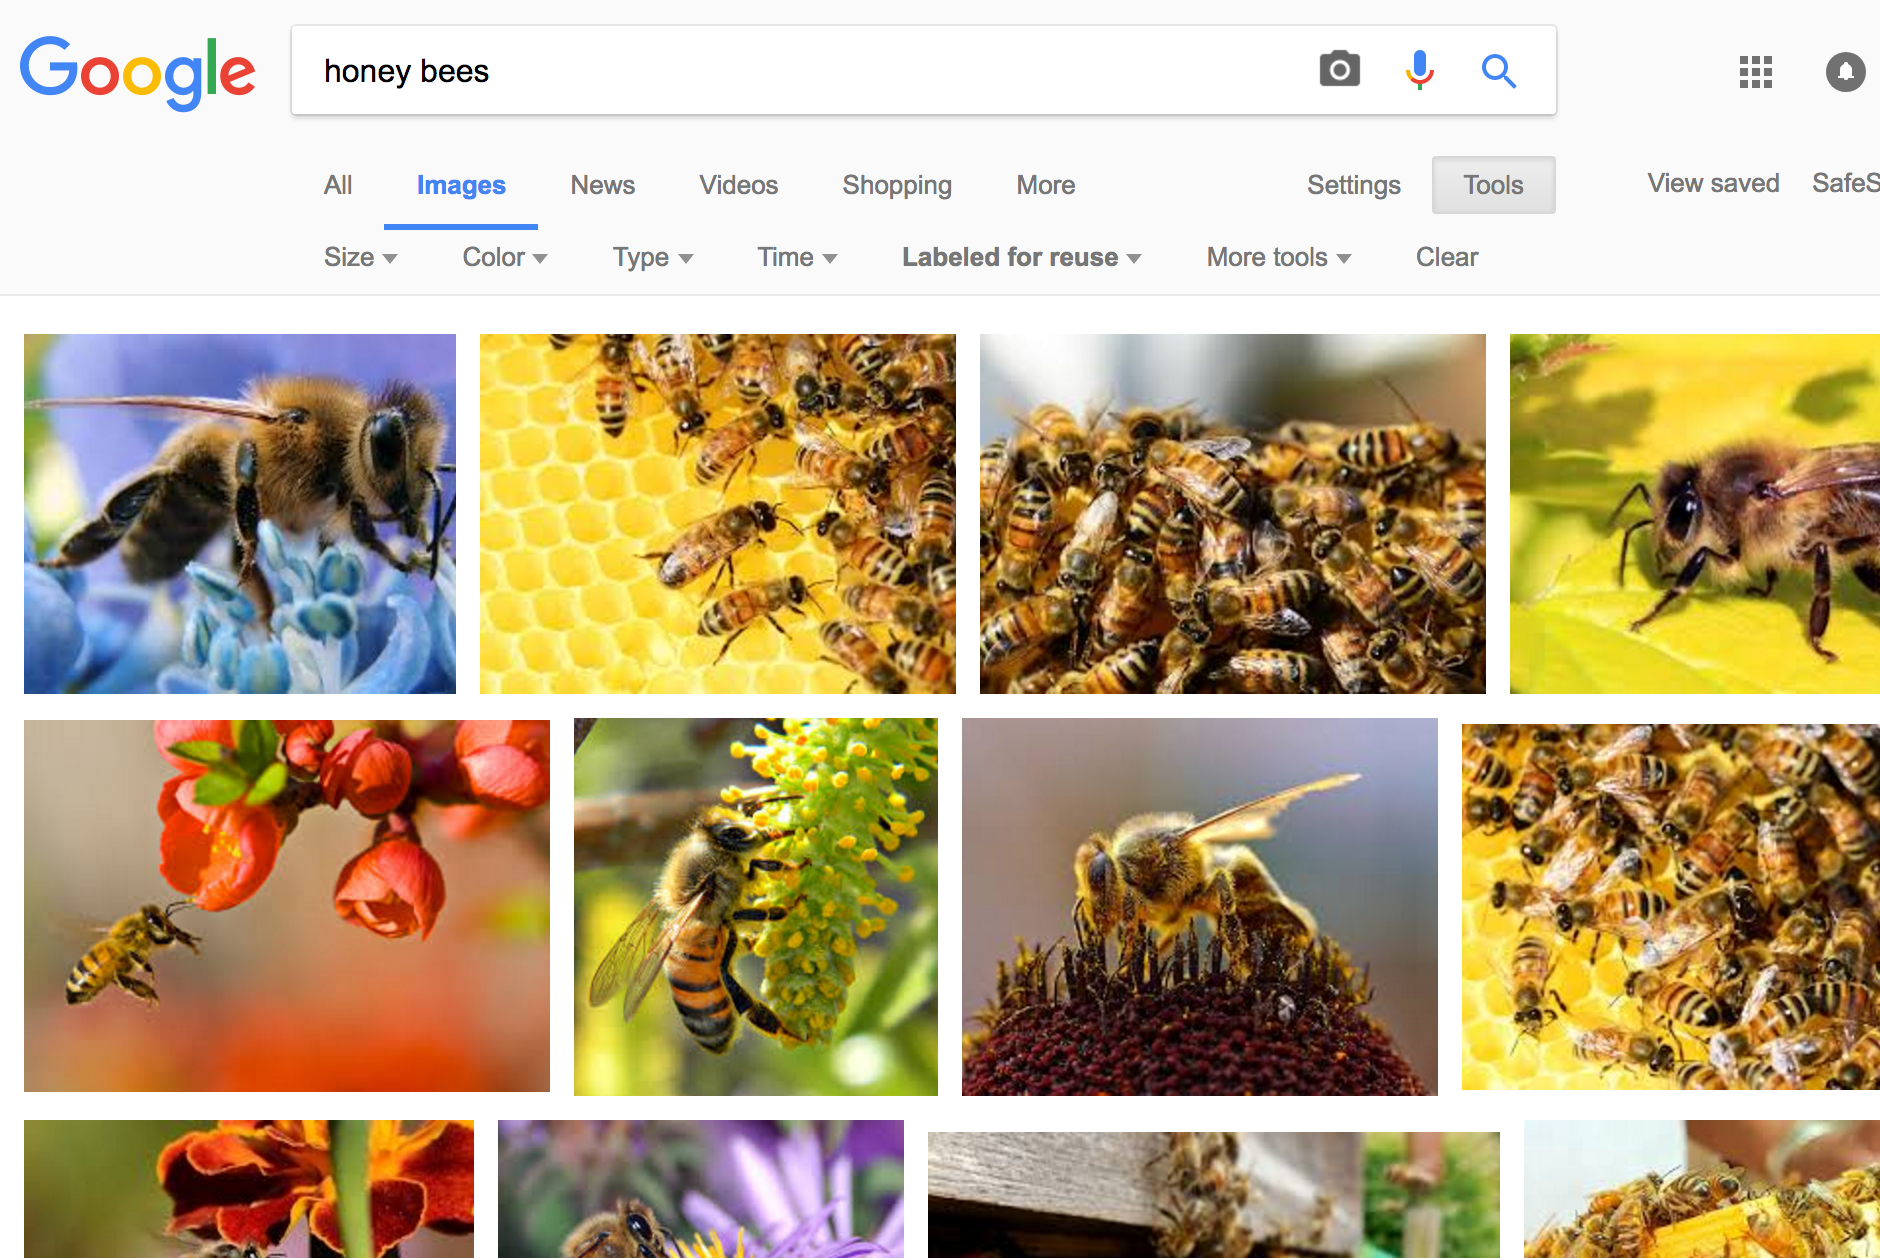Switch to the All tab
1880x1258 pixels.
click(338, 185)
